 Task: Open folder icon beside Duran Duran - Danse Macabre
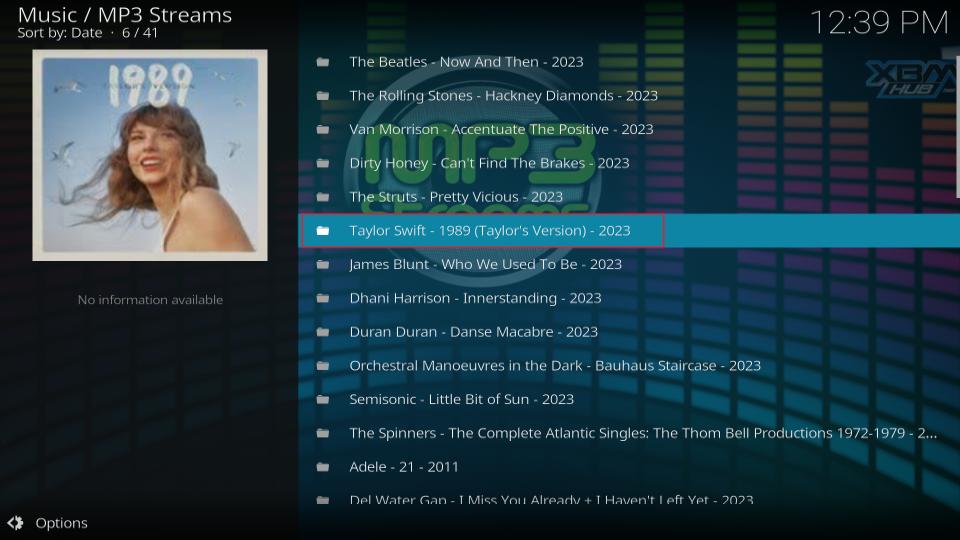coord(323,332)
